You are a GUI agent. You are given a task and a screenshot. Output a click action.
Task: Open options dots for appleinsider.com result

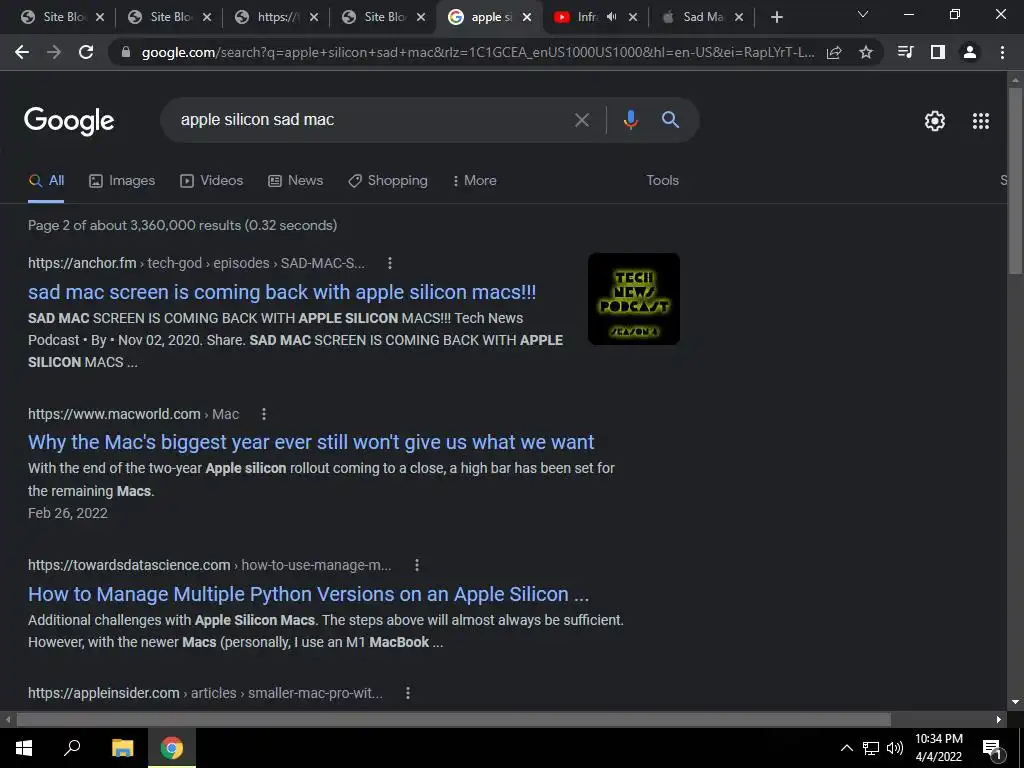click(x=408, y=693)
